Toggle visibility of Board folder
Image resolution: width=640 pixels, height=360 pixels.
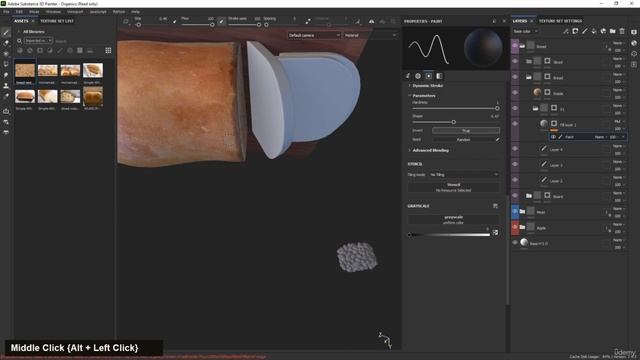point(515,196)
